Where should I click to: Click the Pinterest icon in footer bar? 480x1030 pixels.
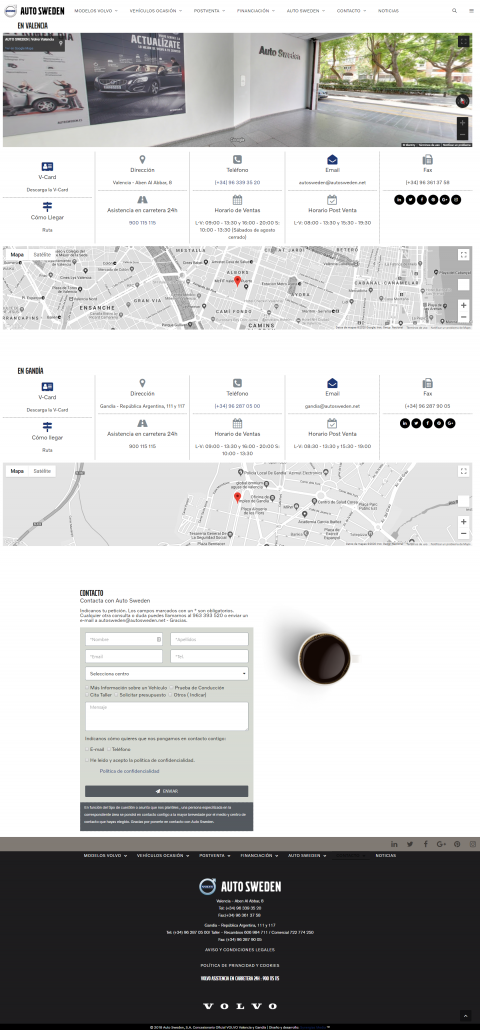pos(457,844)
